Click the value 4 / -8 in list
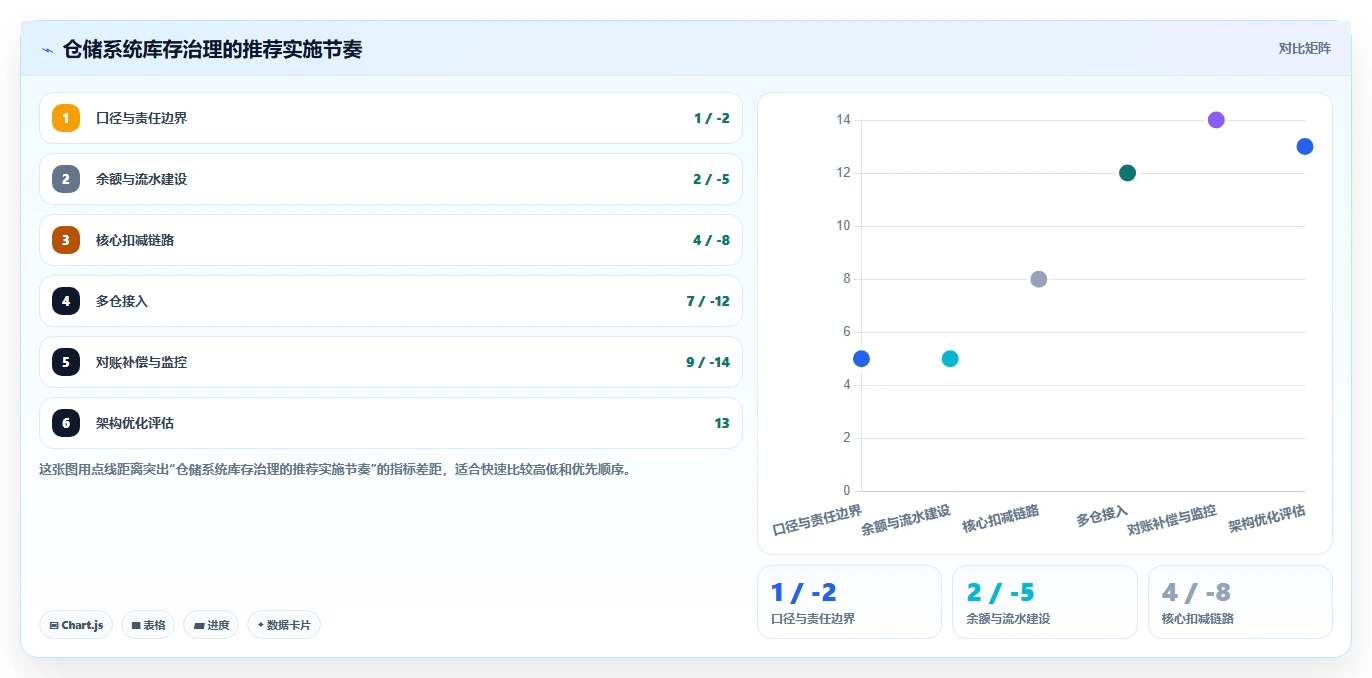Screen dimensions: 1372x678 coord(711,240)
